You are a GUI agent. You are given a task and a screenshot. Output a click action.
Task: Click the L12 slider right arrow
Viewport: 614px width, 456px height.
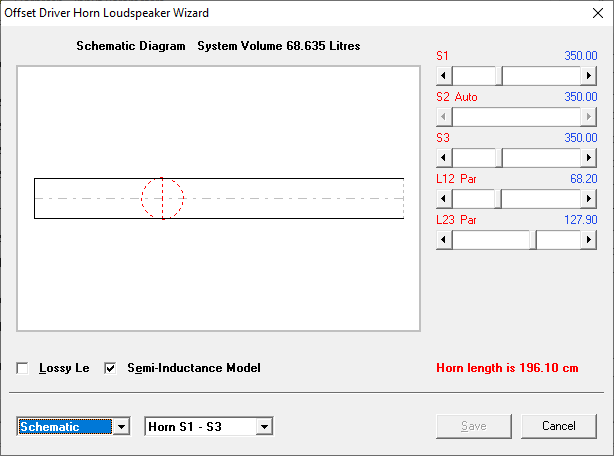pyautogui.click(x=589, y=198)
